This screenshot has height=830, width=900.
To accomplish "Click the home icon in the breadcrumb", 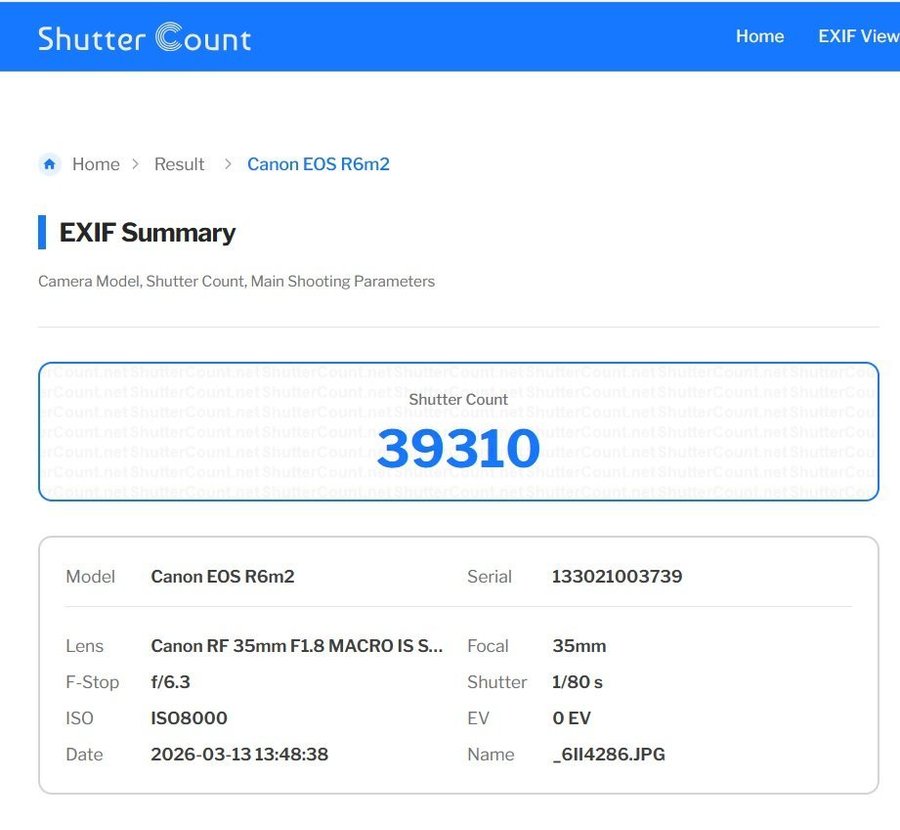I will (50, 164).
